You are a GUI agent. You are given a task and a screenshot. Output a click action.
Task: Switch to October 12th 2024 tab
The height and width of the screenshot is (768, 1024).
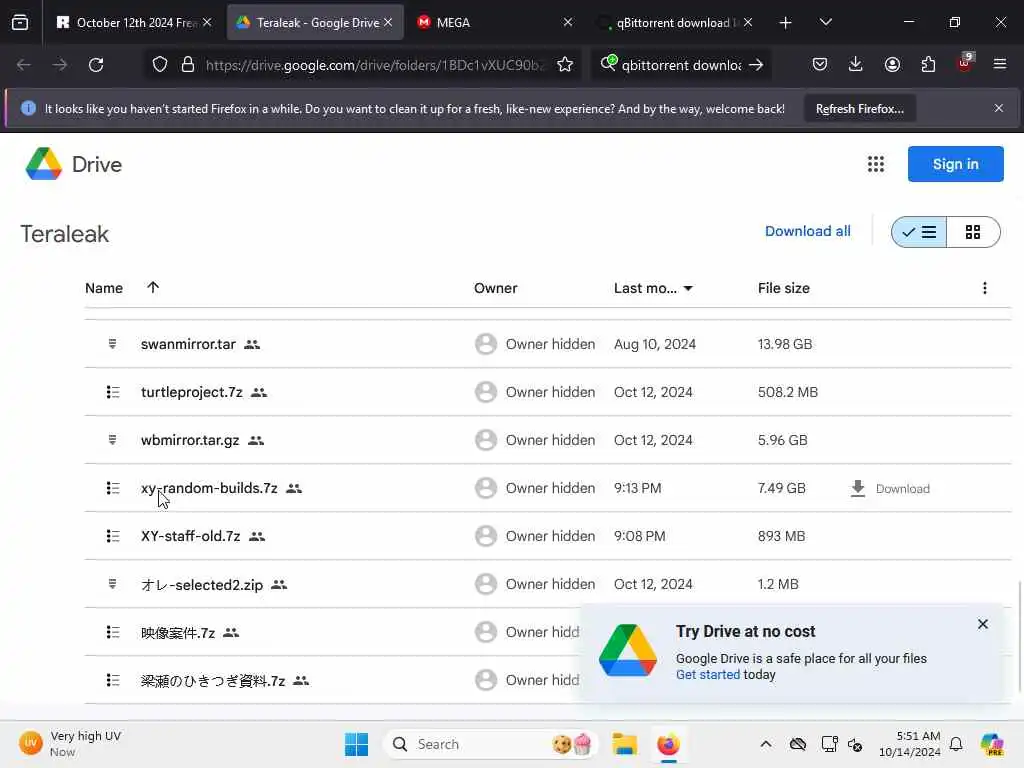click(x=134, y=22)
